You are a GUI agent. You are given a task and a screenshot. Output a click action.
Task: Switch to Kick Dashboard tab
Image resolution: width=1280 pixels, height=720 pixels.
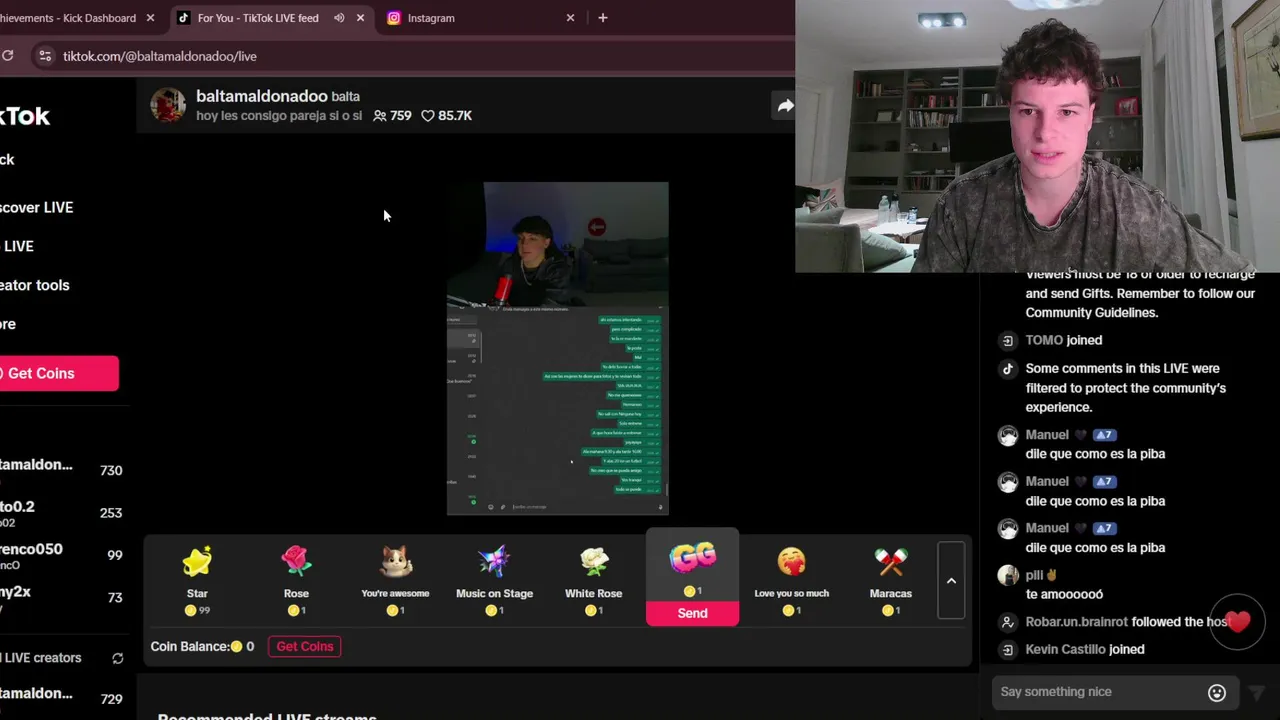pyautogui.click(x=75, y=18)
